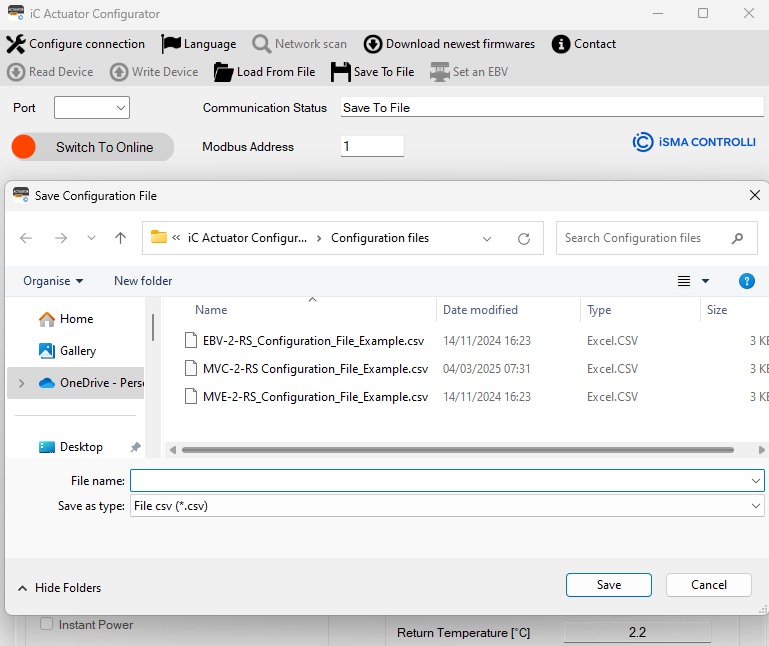769x646 pixels.
Task: Open the Port dropdown
Action: (92, 108)
